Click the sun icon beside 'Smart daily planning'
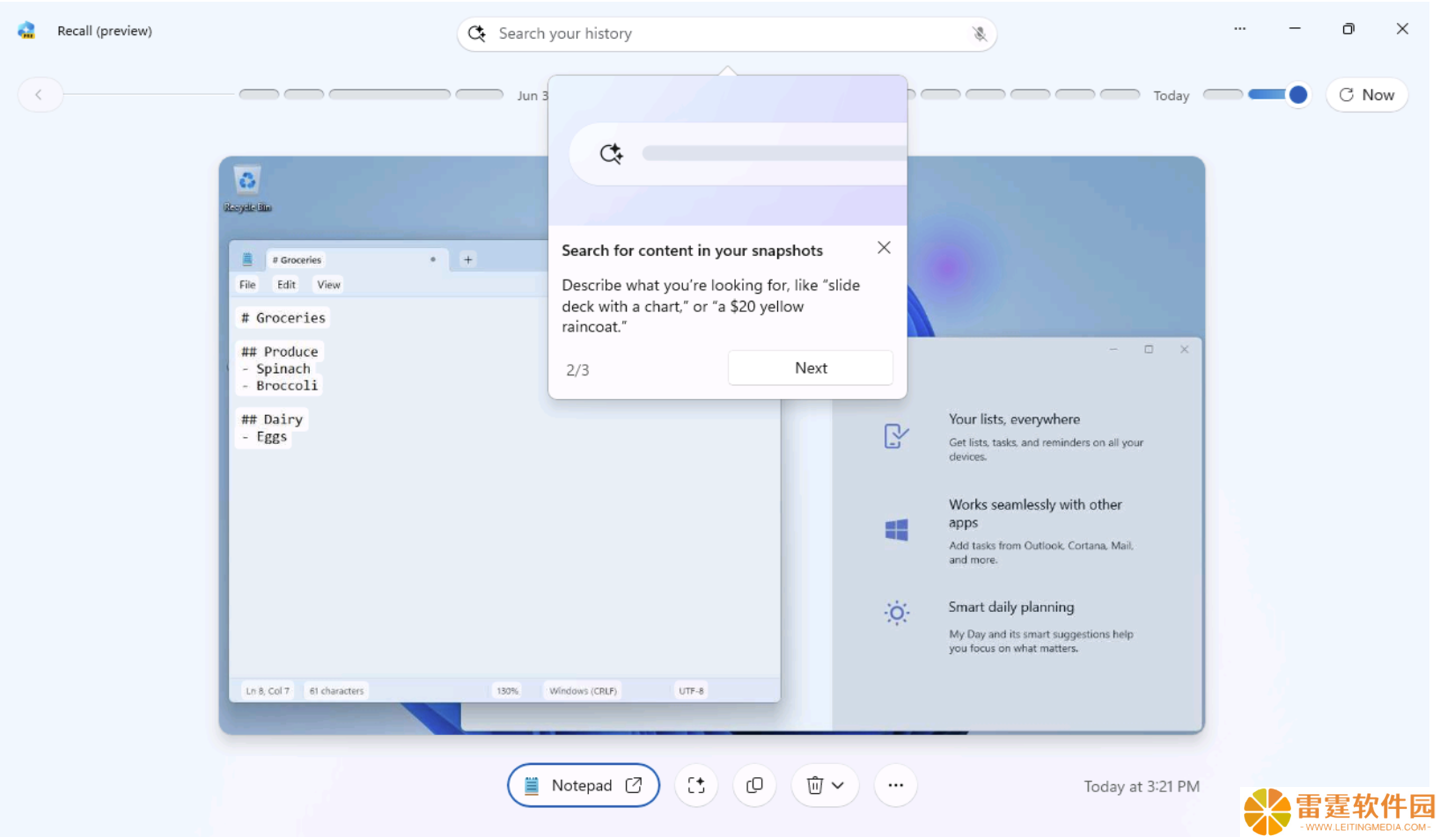This screenshot has height=837, width=1440. pyautogui.click(x=896, y=613)
